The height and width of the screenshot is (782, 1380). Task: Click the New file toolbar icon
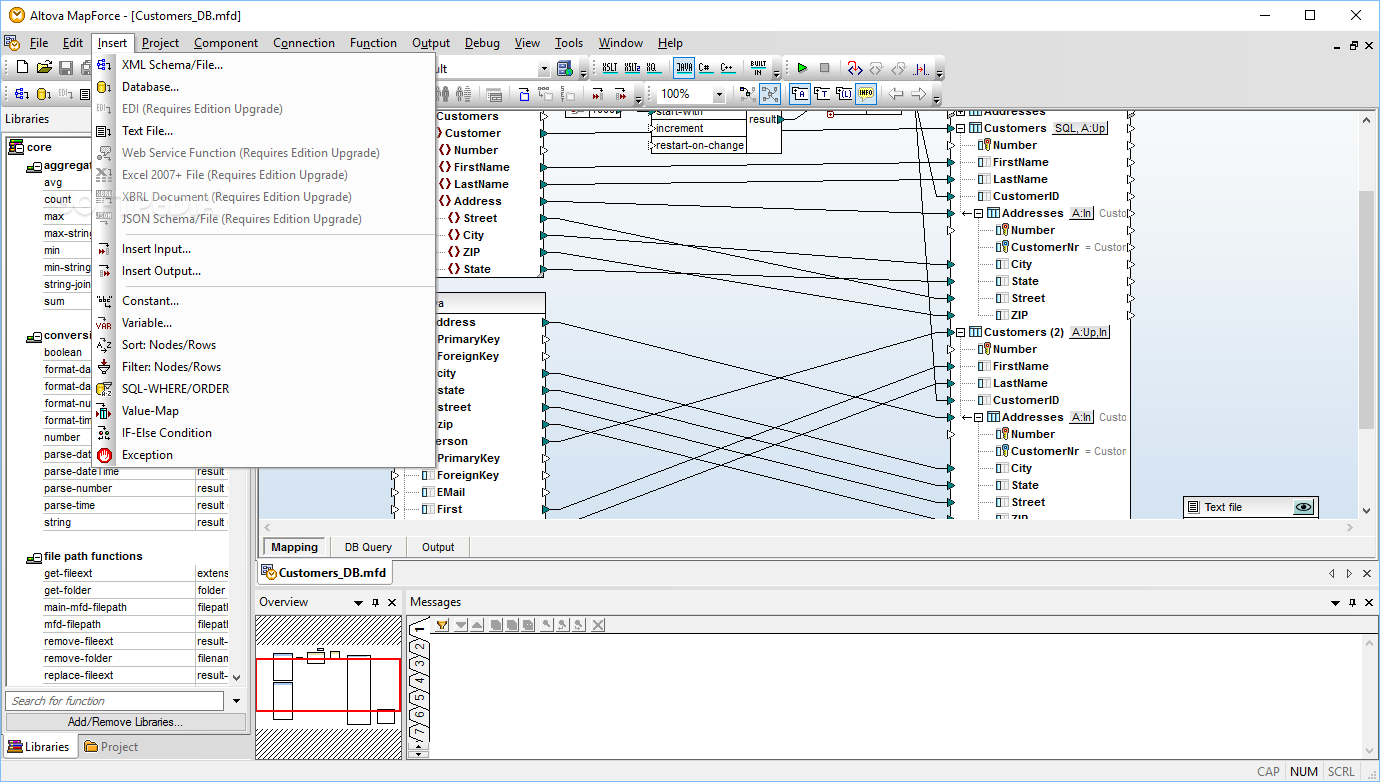[22, 67]
